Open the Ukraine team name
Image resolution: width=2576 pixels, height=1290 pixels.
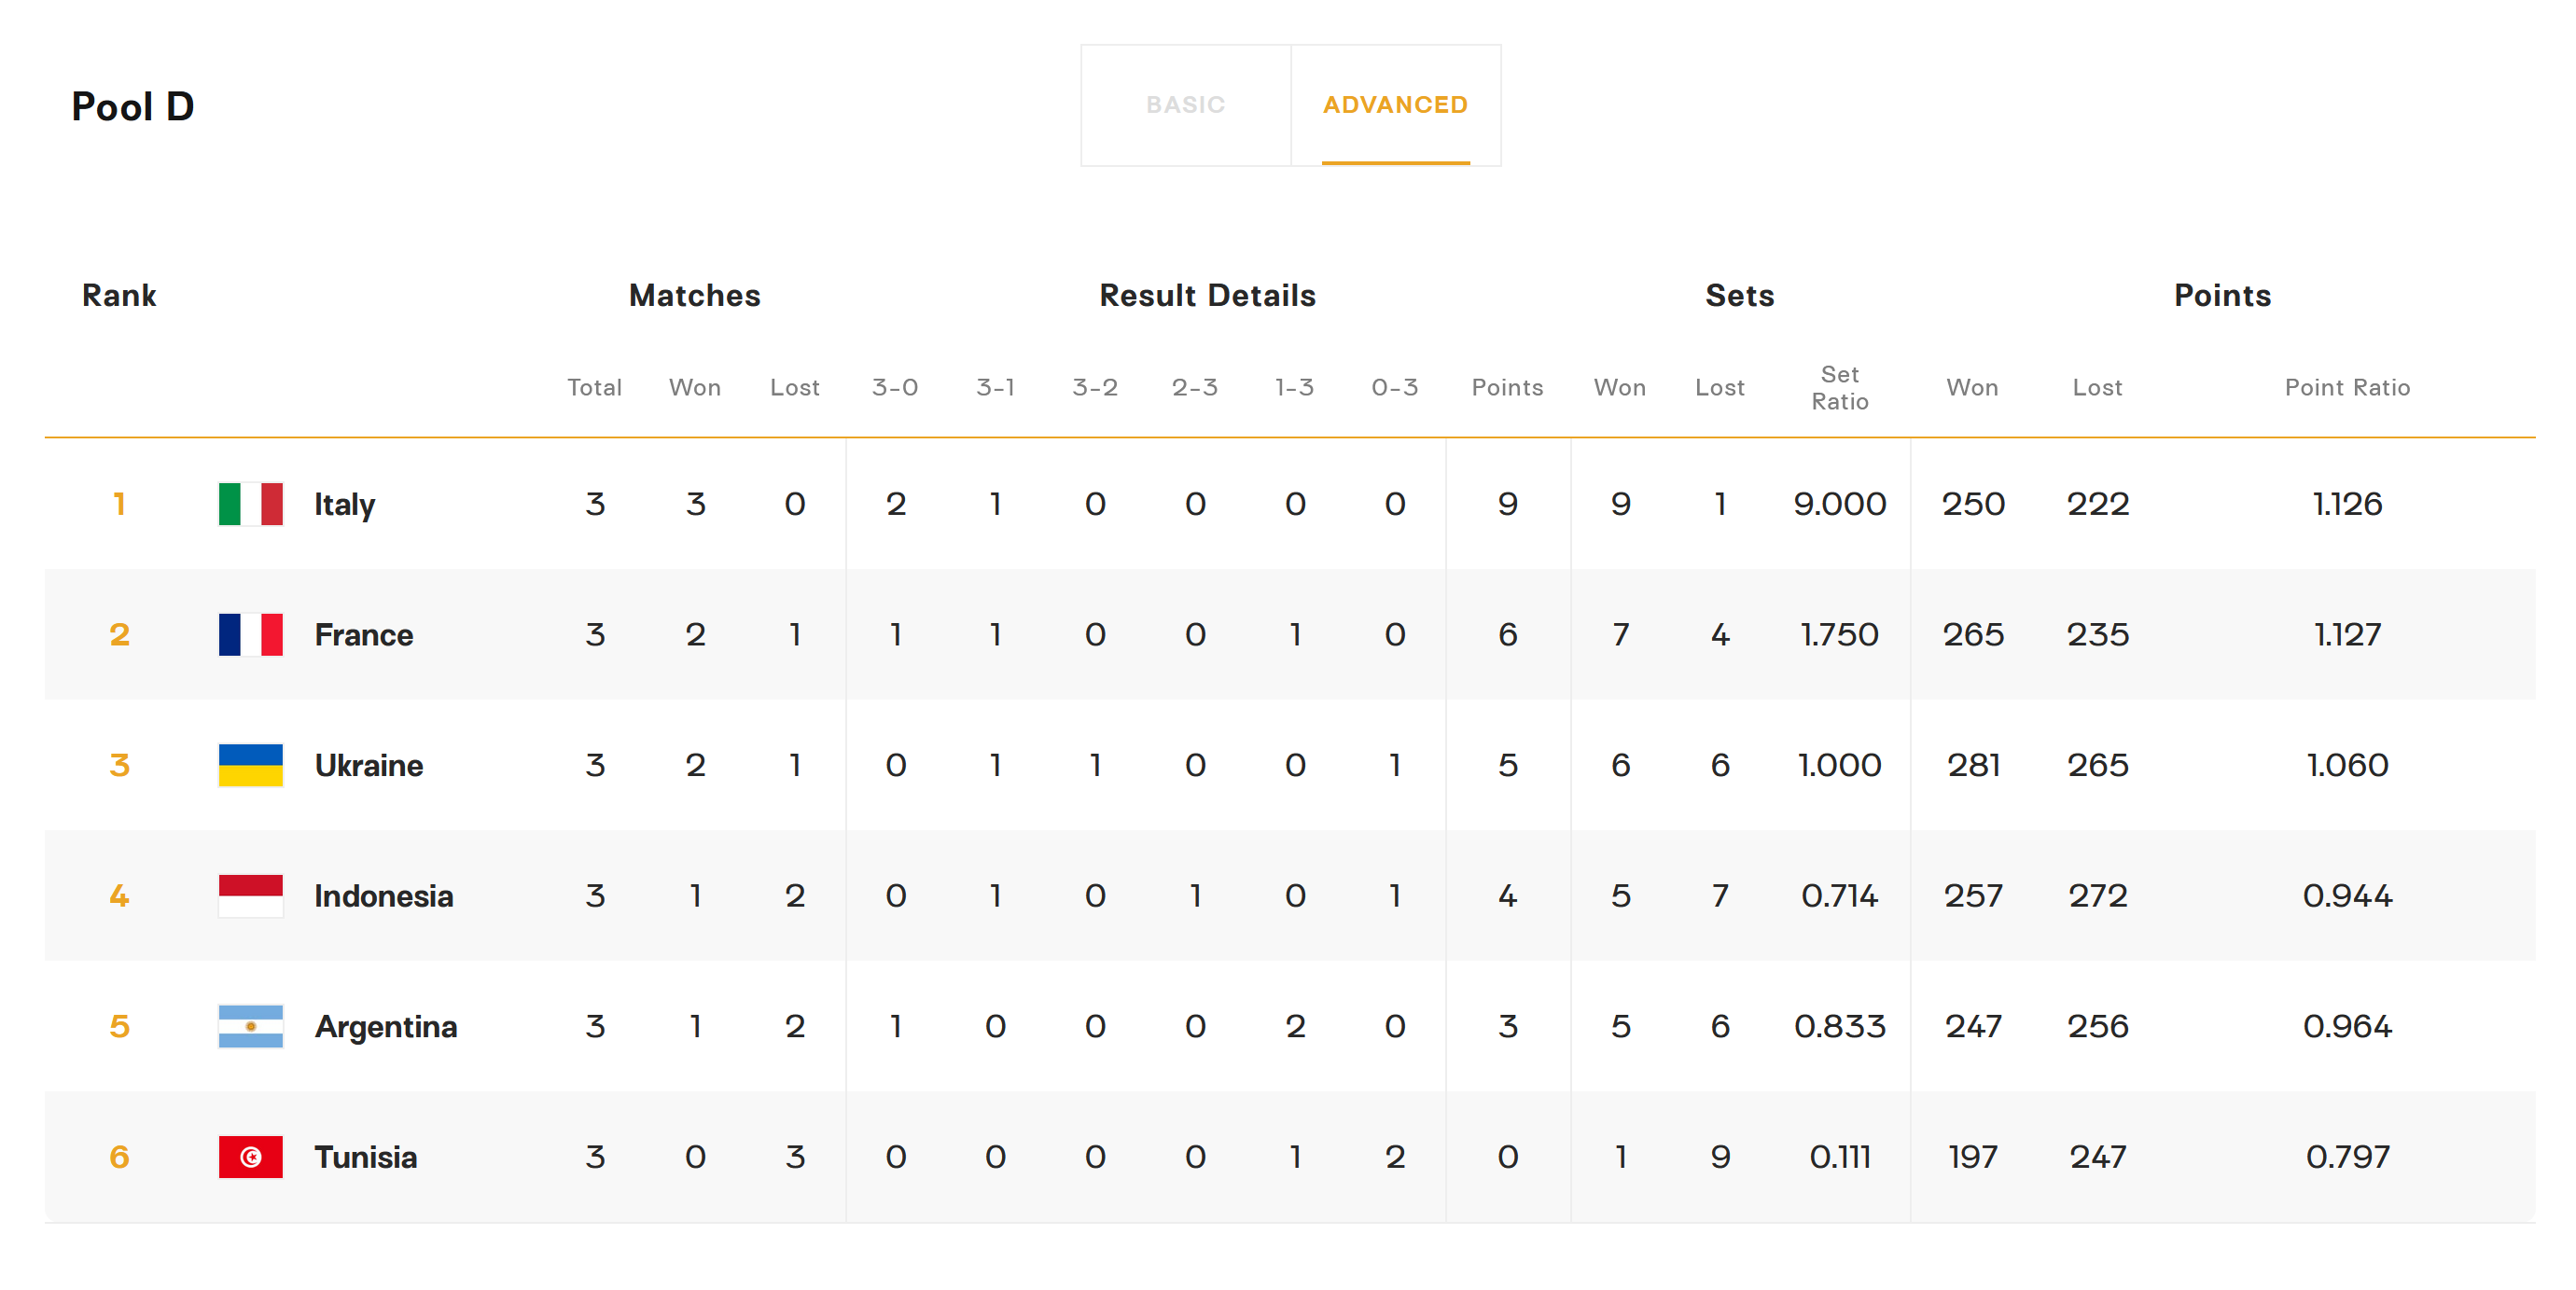pos(368,765)
